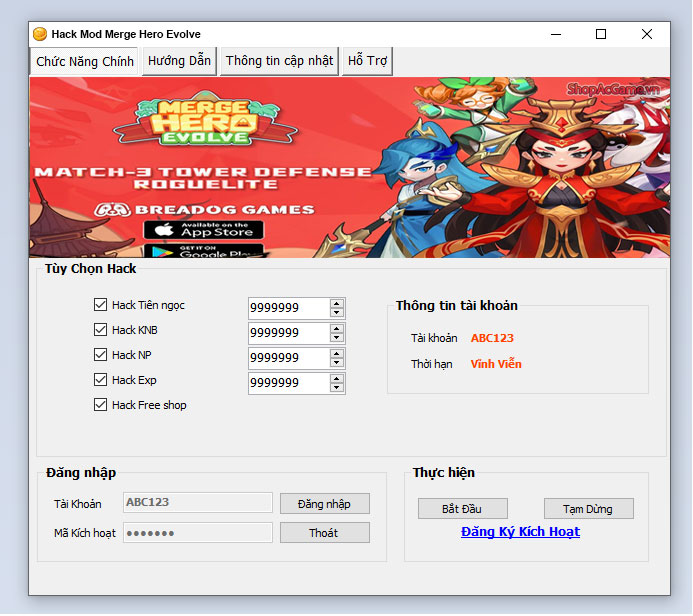Click the Google Play badge in banner

[204, 251]
